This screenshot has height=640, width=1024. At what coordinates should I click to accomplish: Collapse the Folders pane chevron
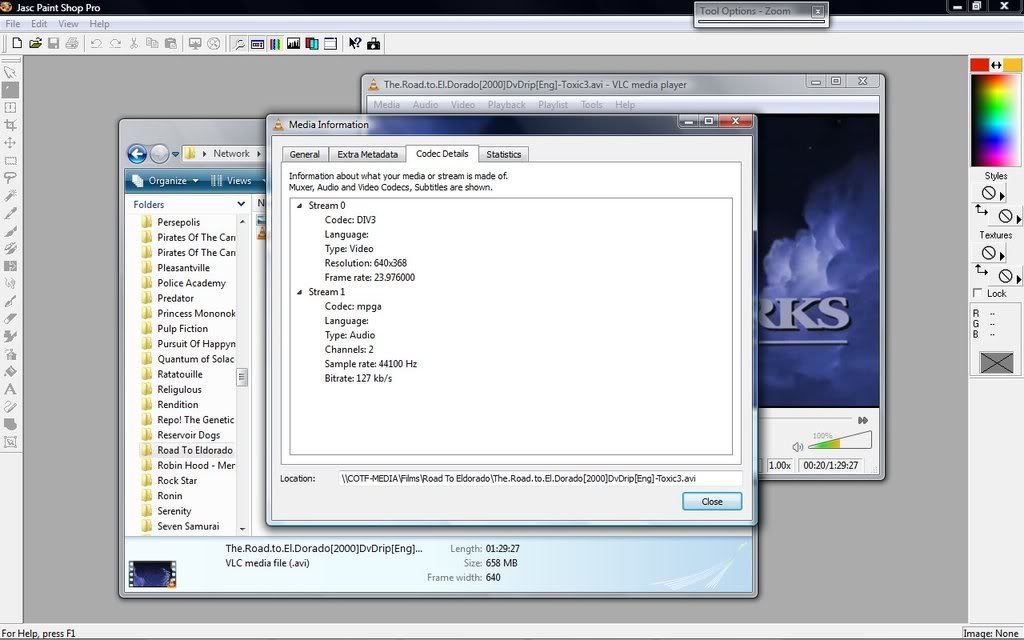pos(241,204)
